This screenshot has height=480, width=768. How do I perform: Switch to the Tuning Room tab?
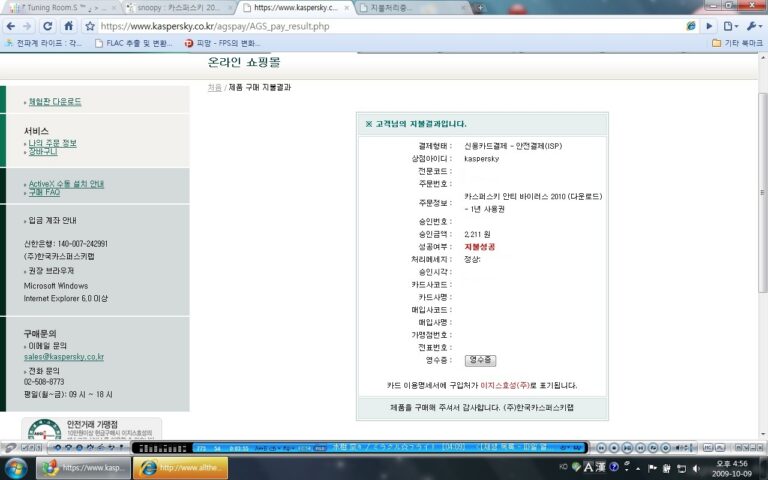(x=62, y=8)
